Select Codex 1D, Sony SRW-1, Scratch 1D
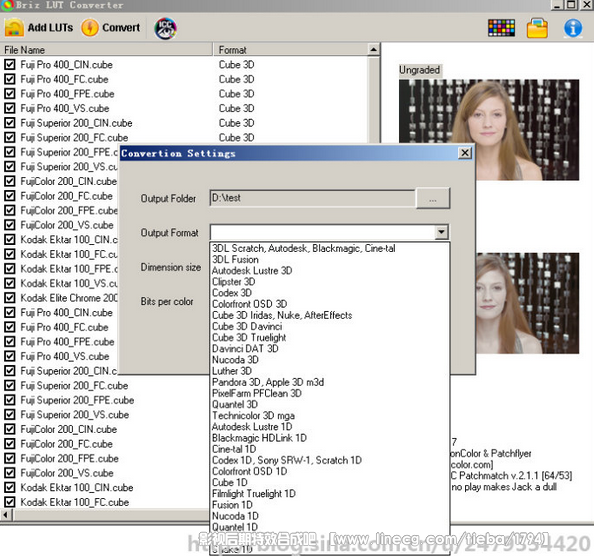 coord(287,461)
